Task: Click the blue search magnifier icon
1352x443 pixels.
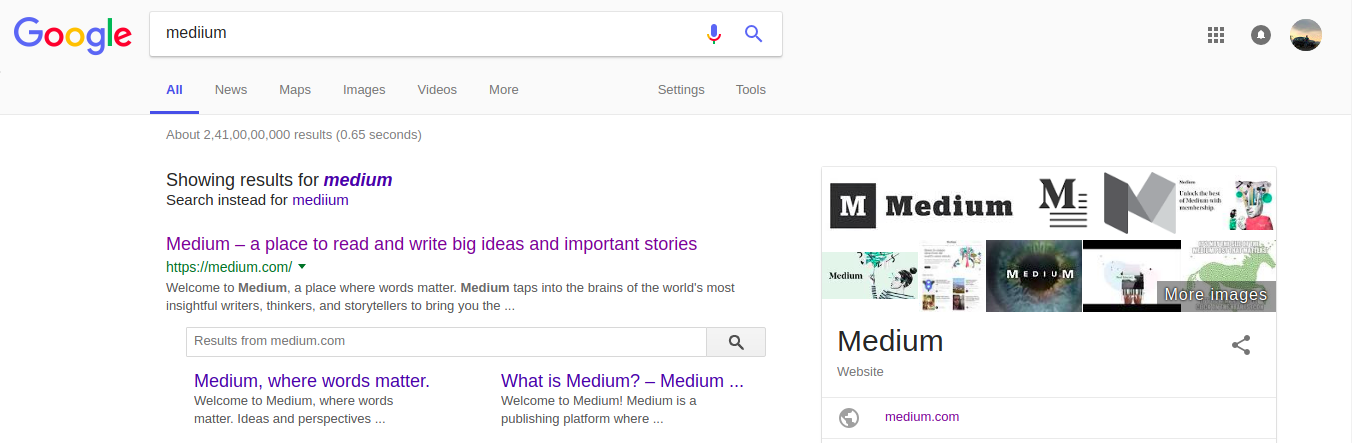Action: (754, 34)
